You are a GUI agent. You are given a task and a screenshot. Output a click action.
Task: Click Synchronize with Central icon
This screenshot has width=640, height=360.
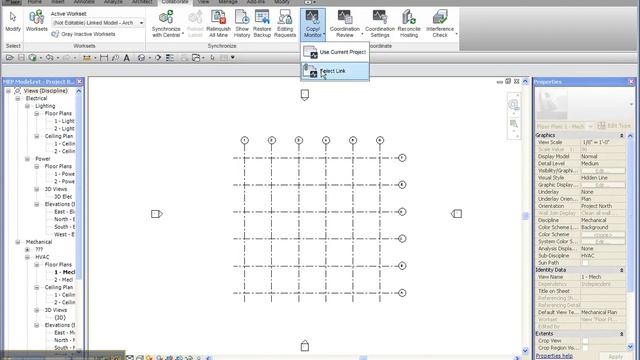166,17
